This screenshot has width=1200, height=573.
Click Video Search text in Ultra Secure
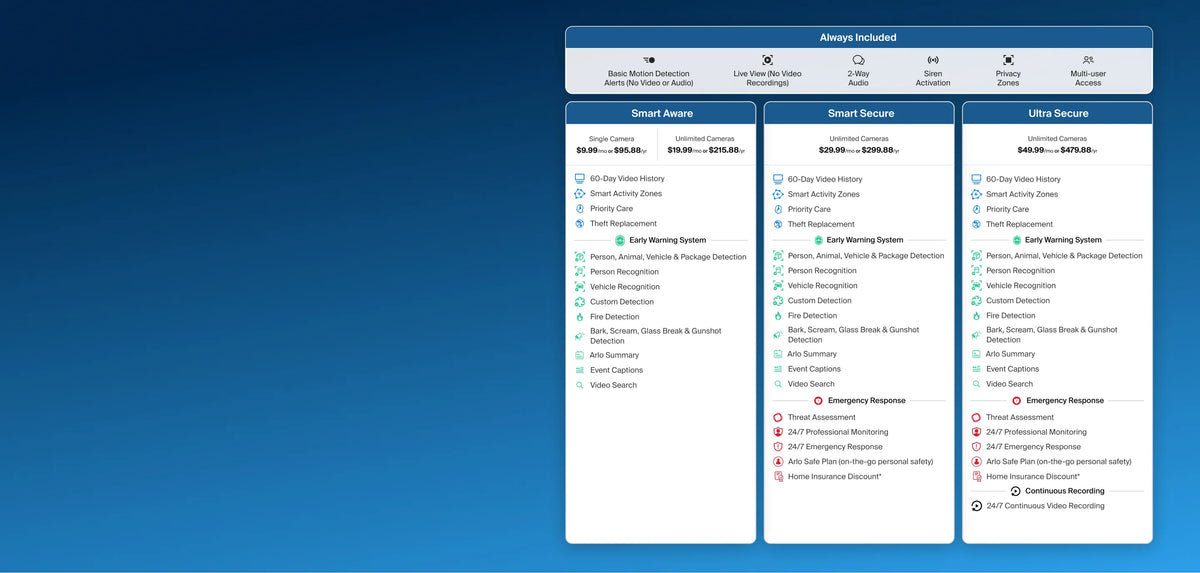pos(1009,384)
